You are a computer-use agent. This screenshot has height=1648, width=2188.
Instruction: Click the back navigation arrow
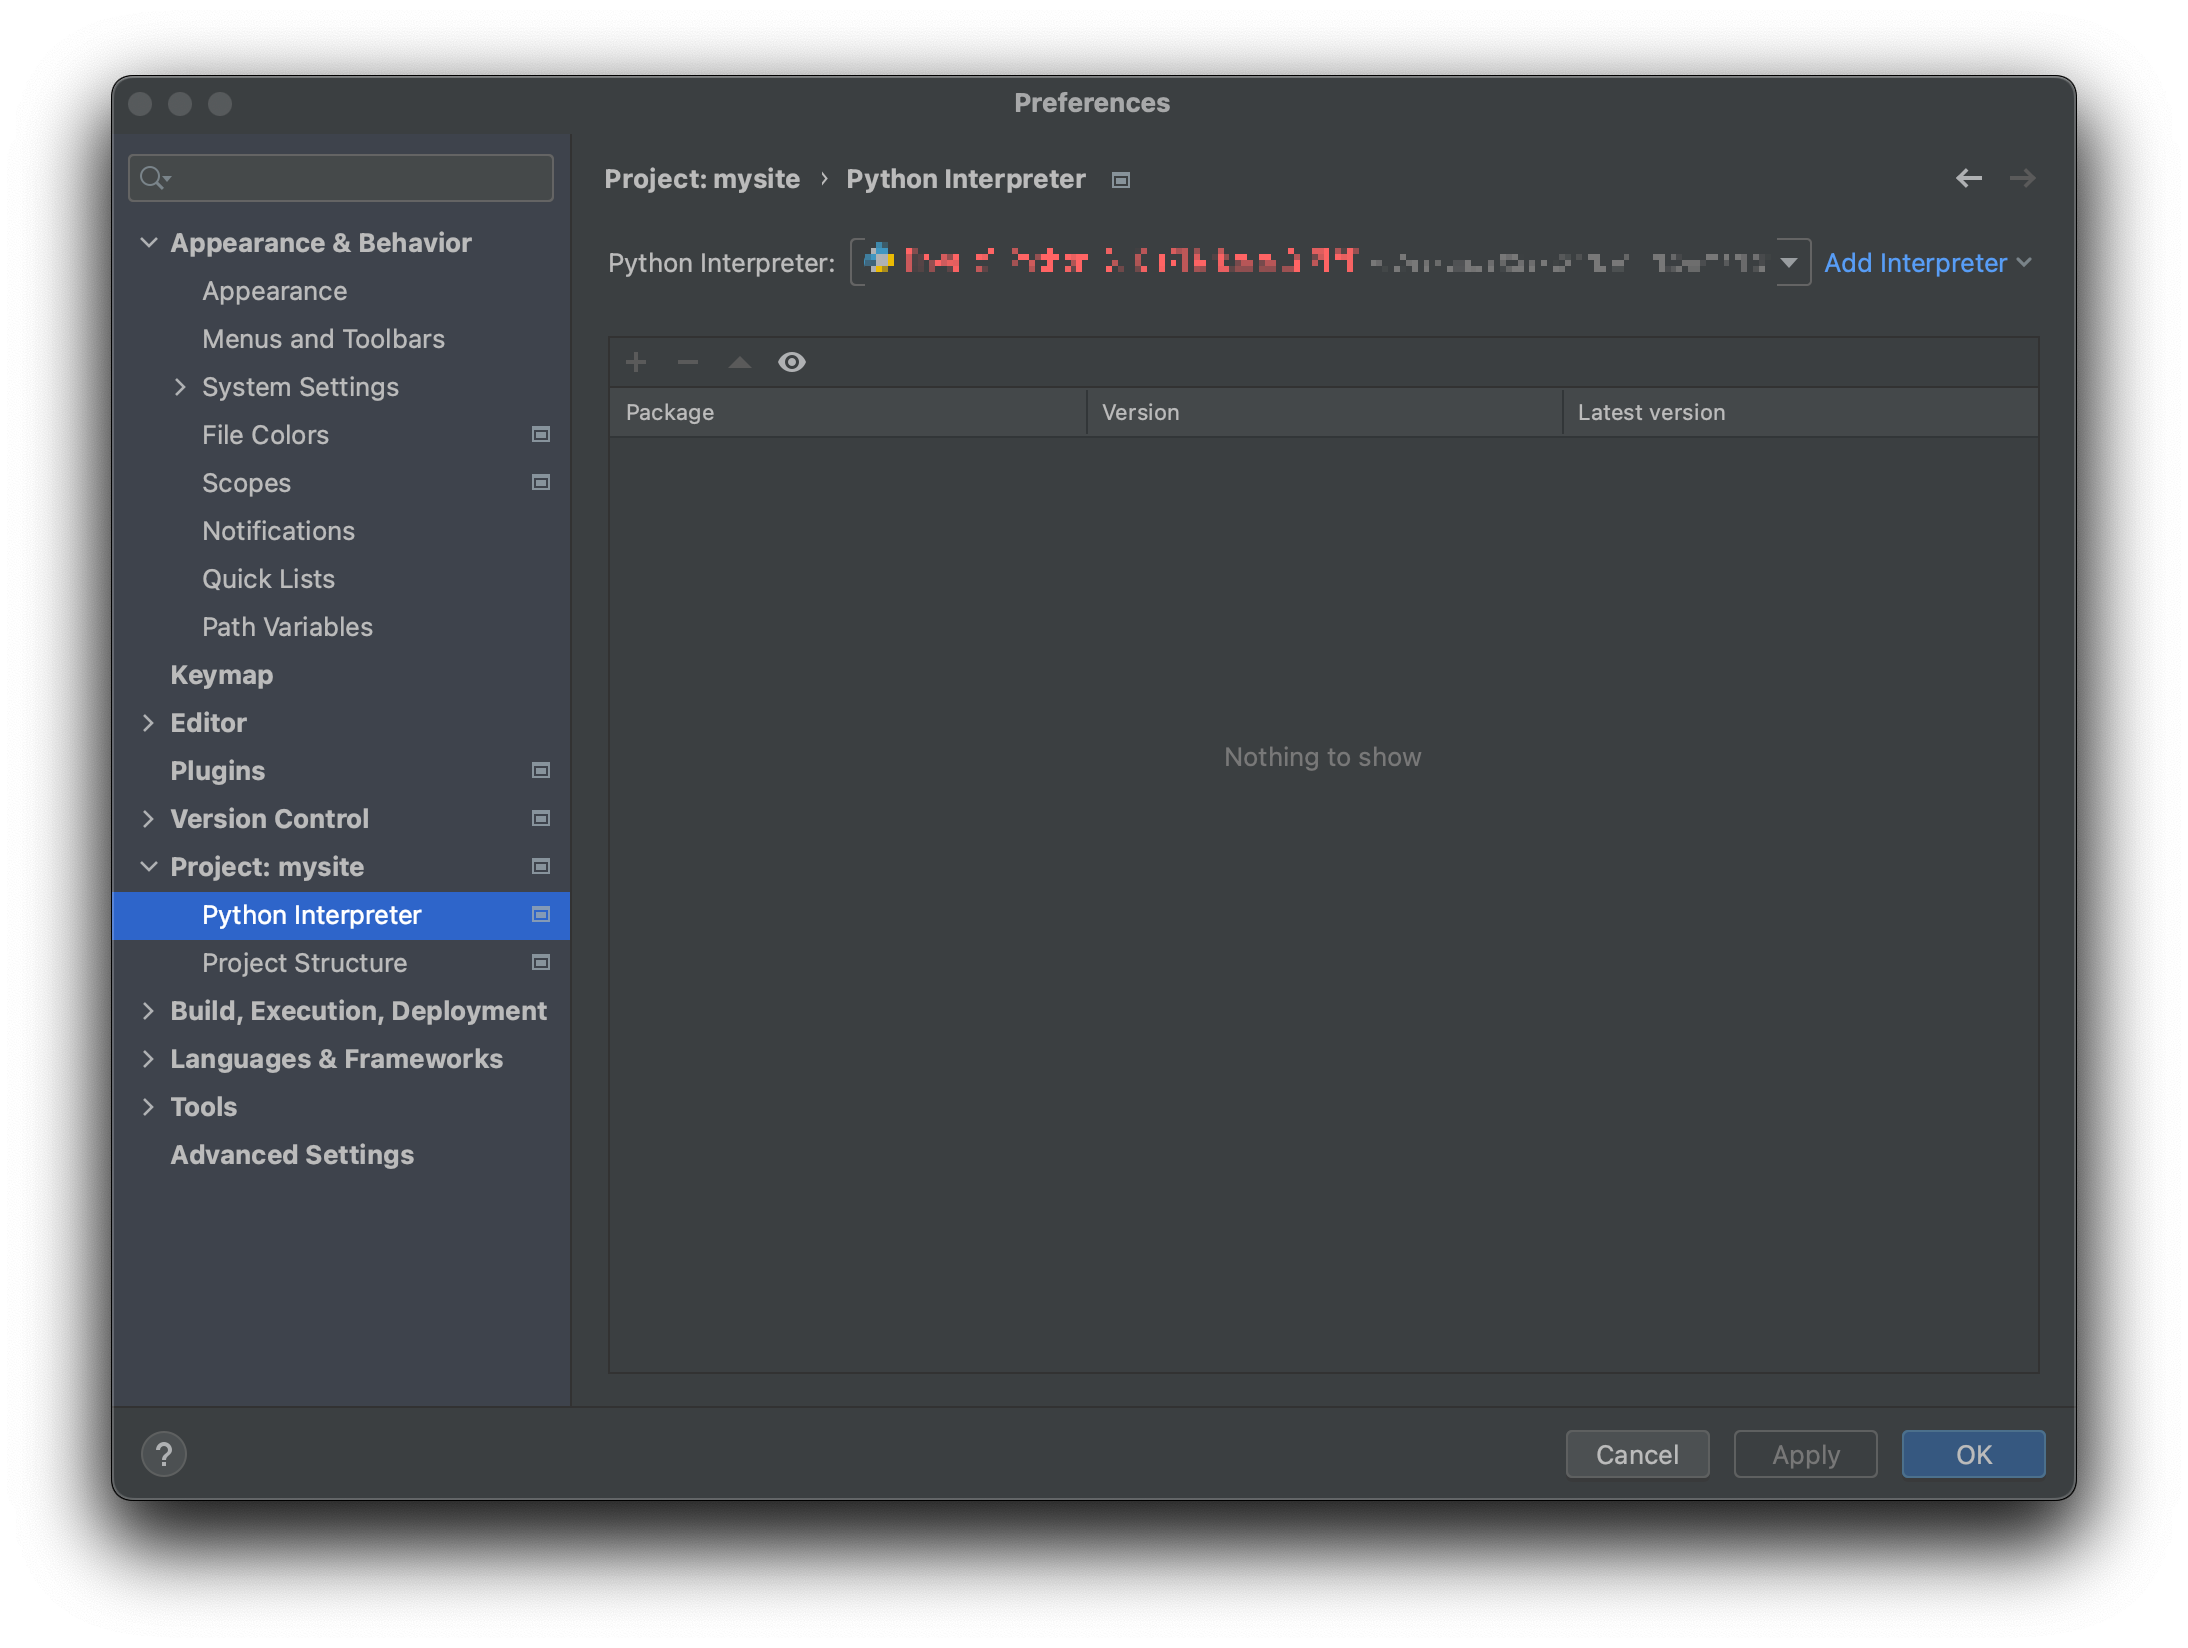tap(1968, 178)
